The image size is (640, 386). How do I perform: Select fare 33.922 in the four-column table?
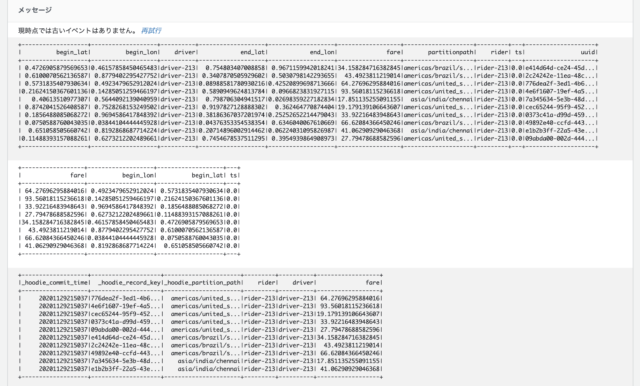coord(54,206)
